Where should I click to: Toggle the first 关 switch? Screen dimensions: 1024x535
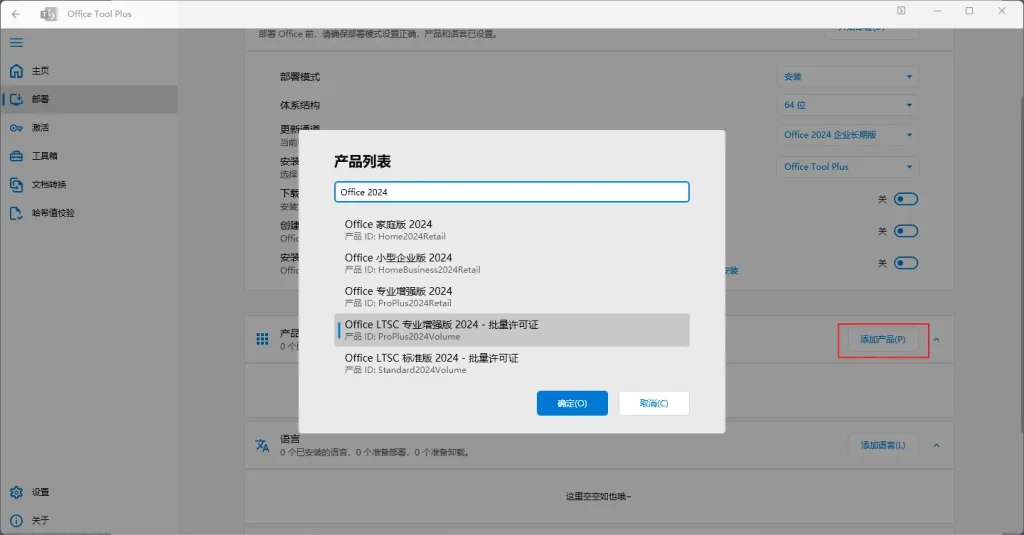(x=906, y=199)
